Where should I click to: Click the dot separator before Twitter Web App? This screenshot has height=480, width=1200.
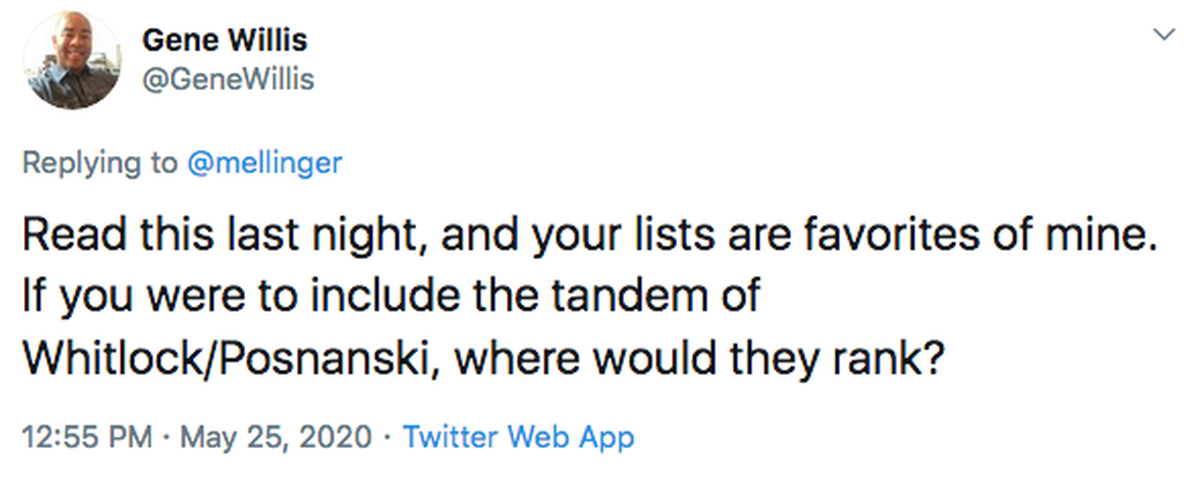[x=388, y=438]
